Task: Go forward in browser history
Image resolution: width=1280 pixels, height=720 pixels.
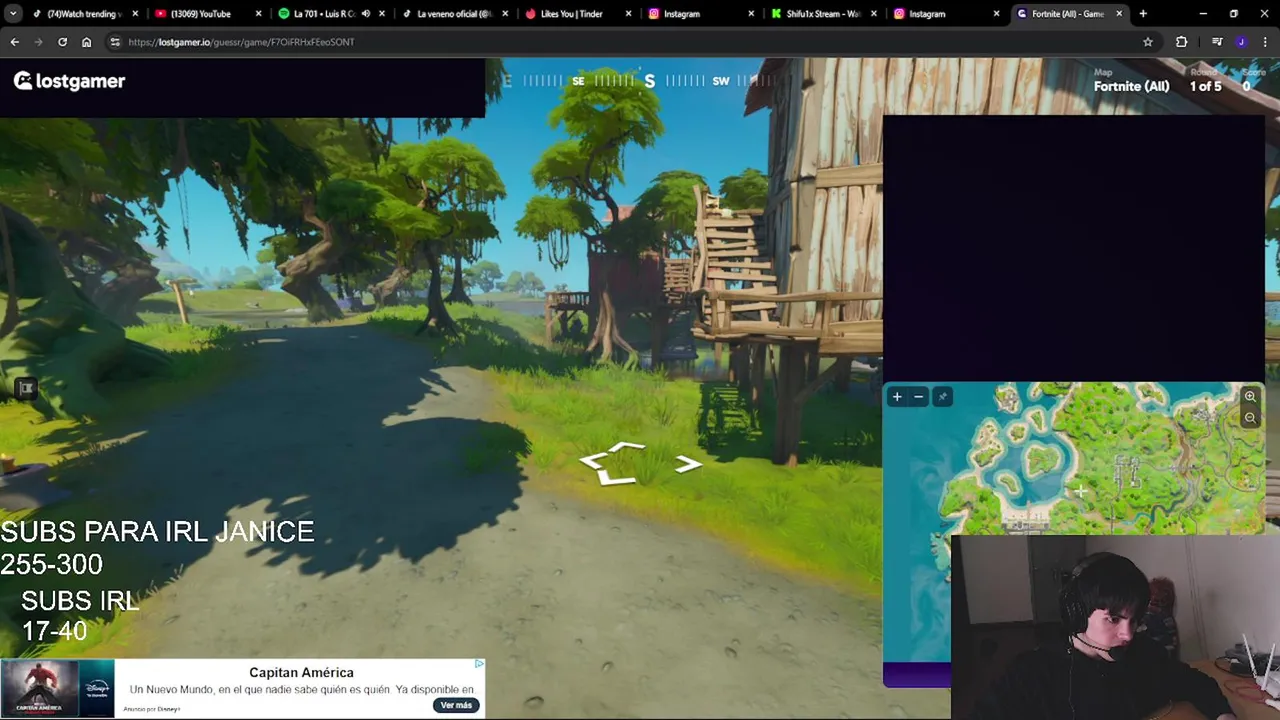Action: point(38,42)
